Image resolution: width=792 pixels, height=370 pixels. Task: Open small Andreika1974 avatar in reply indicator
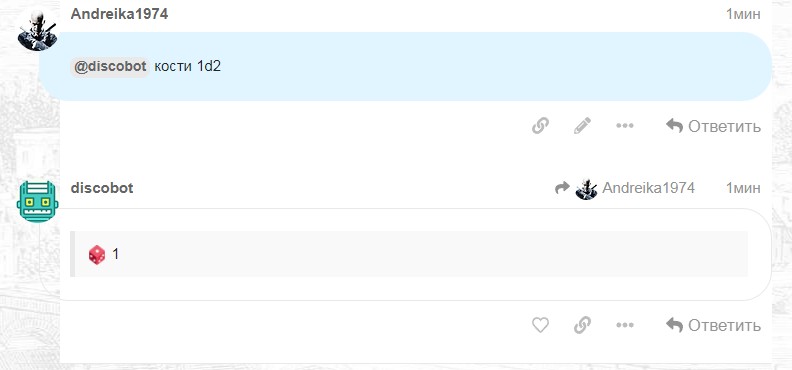tap(586, 189)
